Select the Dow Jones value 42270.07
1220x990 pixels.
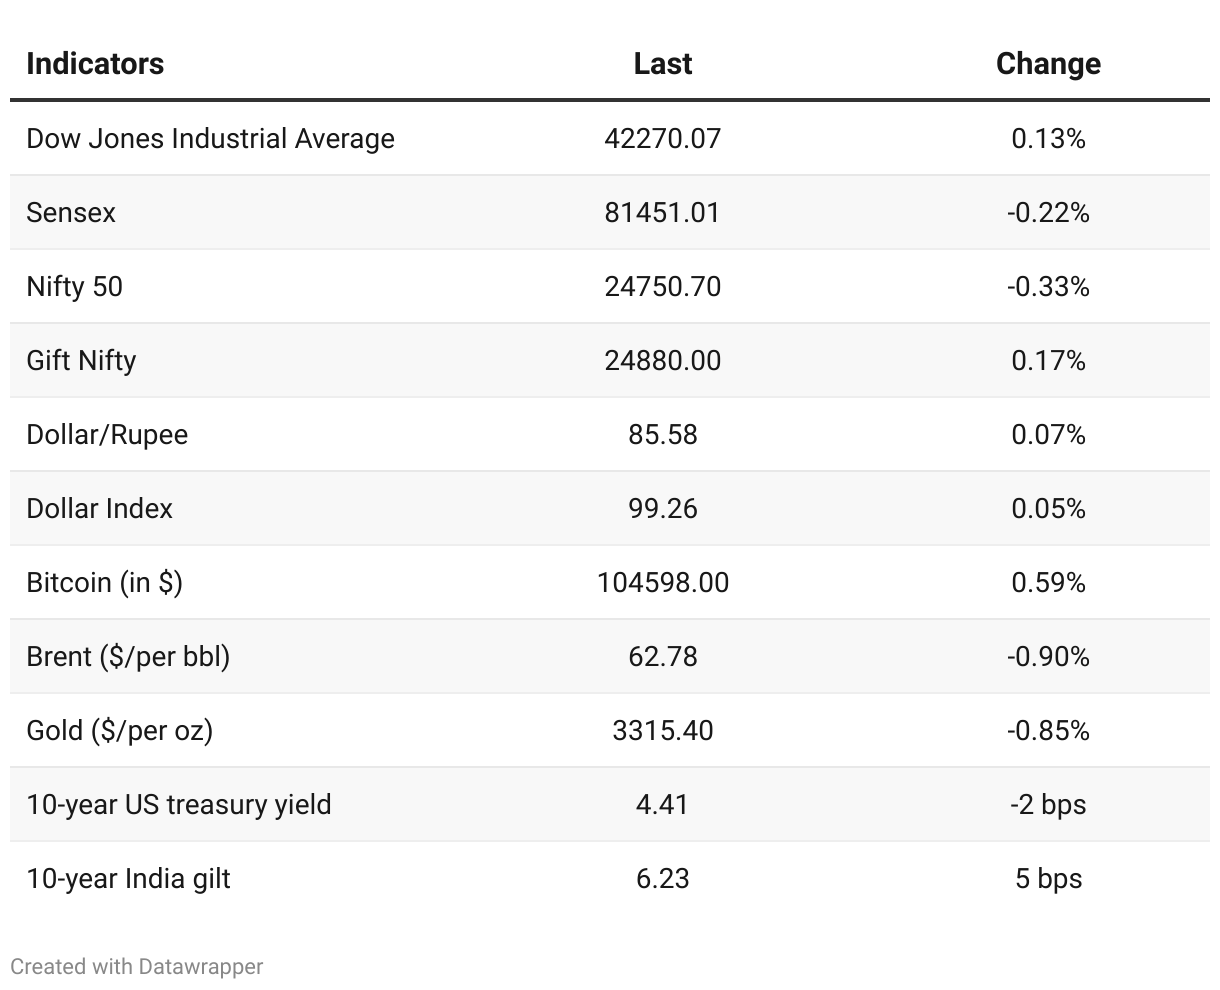tap(662, 138)
